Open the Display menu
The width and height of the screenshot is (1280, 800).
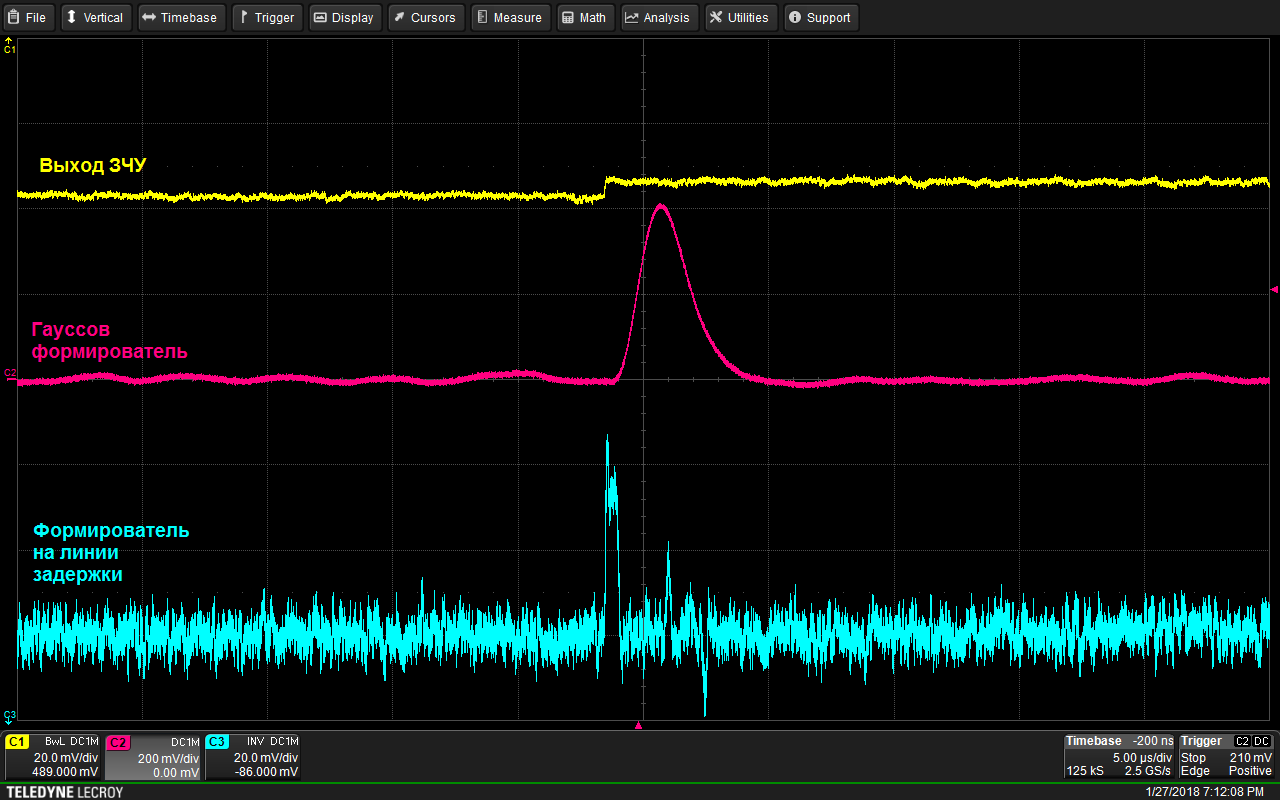tap(343, 17)
